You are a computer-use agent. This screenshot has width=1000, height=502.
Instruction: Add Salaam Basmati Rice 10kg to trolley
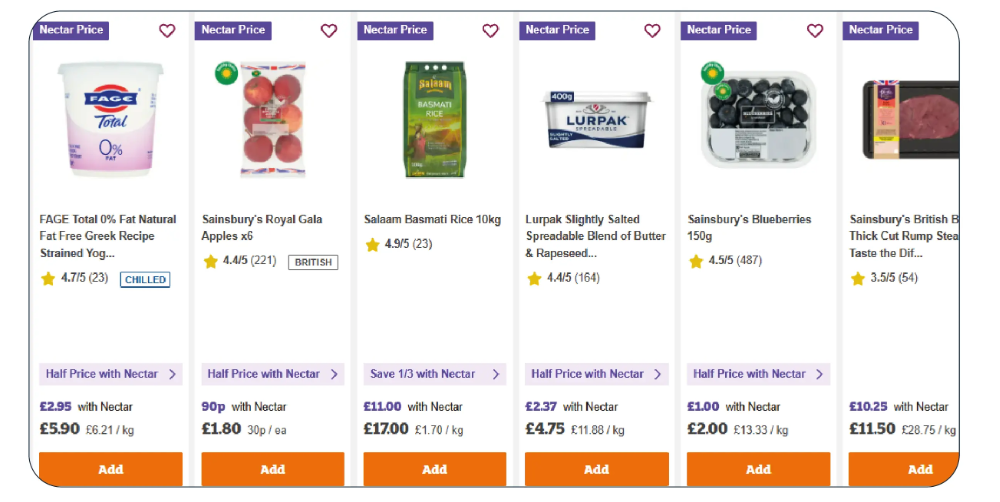click(435, 469)
